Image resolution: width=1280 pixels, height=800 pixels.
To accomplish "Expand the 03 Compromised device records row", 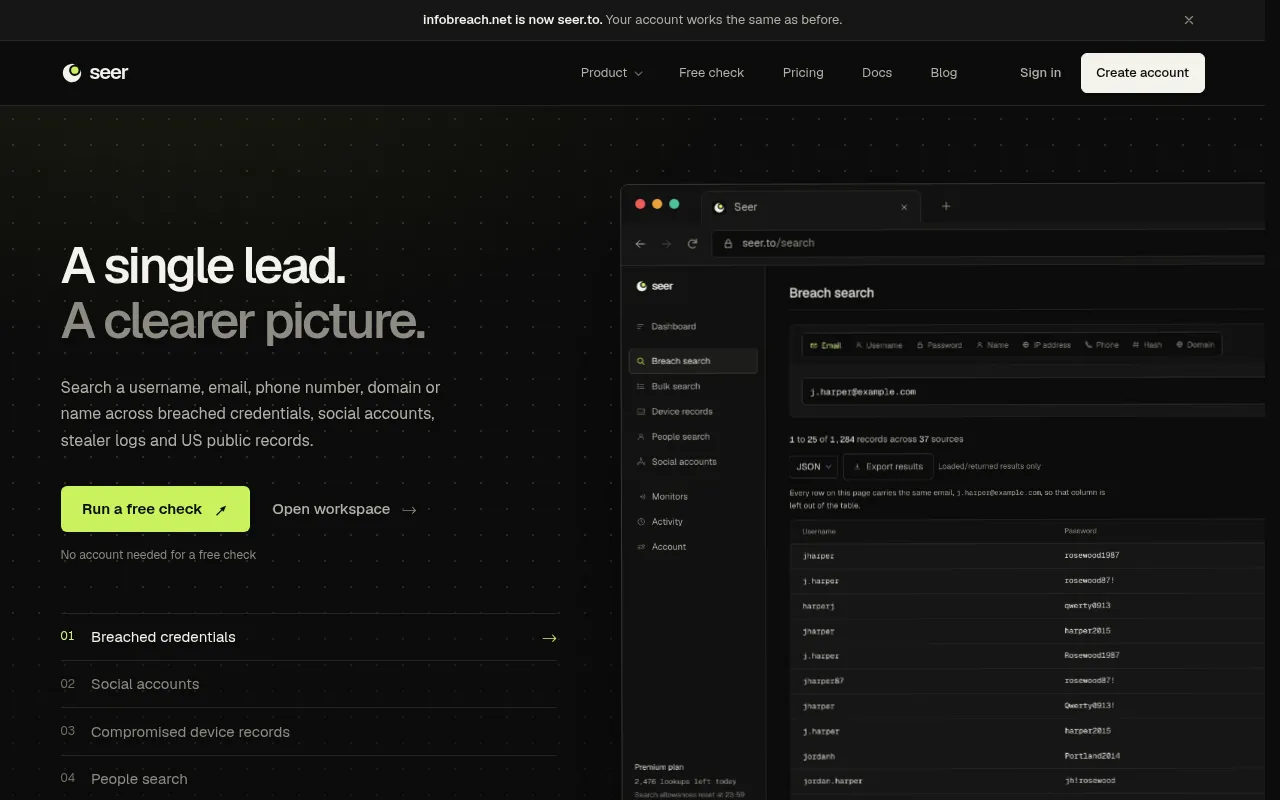I will tap(309, 732).
